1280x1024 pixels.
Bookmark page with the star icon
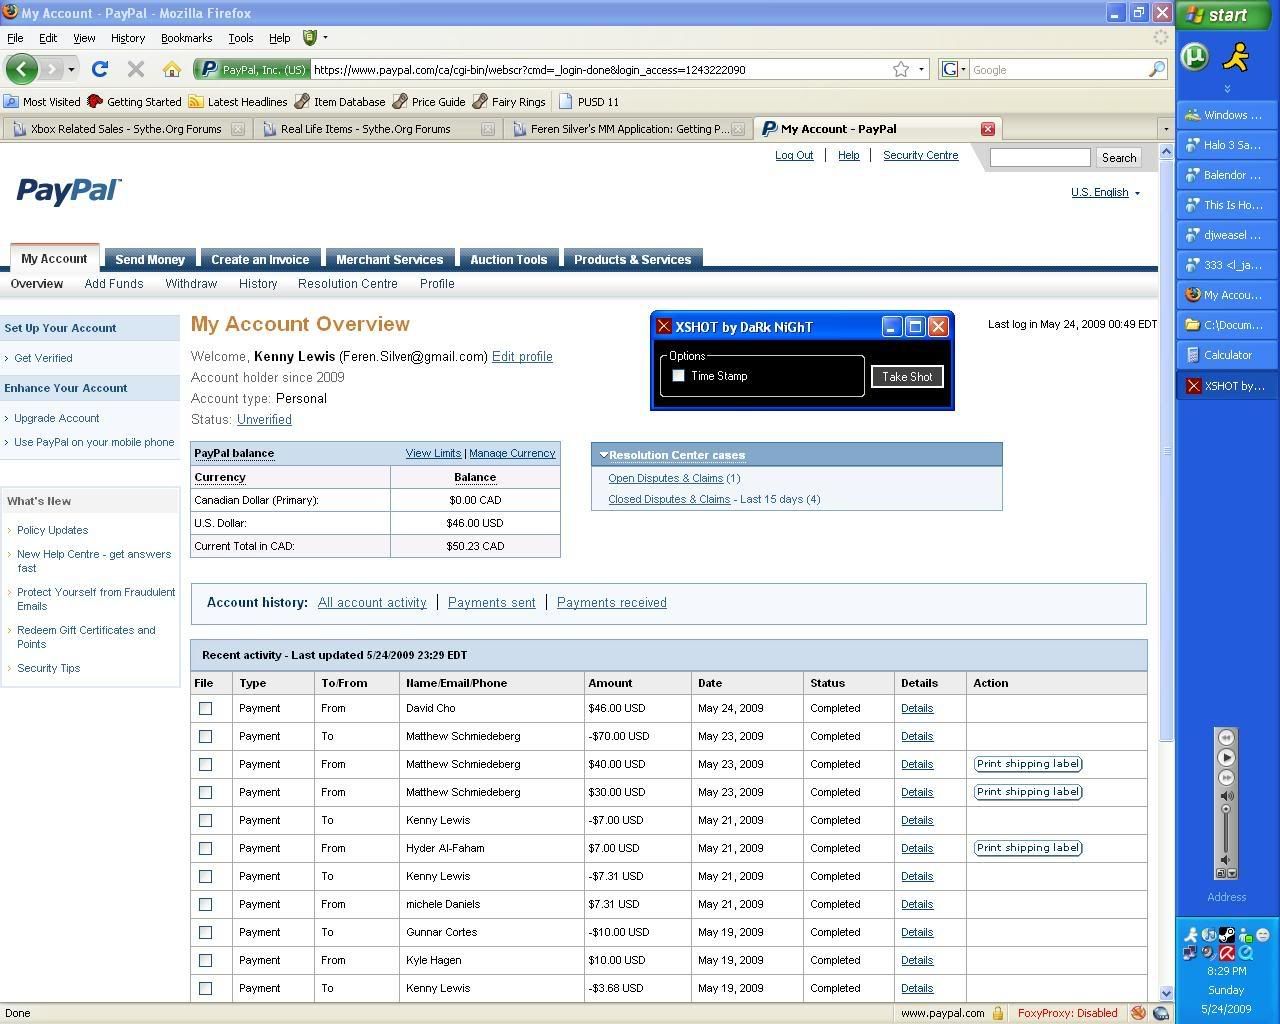tap(901, 69)
